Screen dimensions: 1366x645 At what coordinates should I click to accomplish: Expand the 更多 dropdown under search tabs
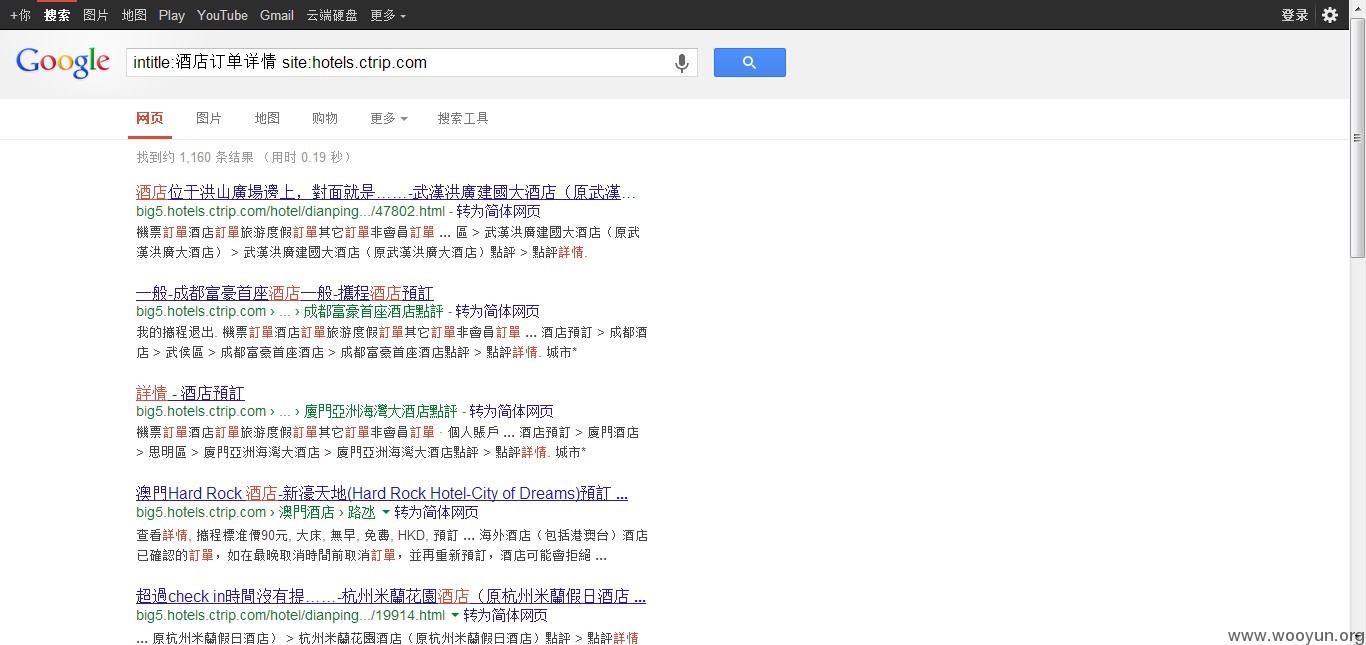tap(388, 118)
